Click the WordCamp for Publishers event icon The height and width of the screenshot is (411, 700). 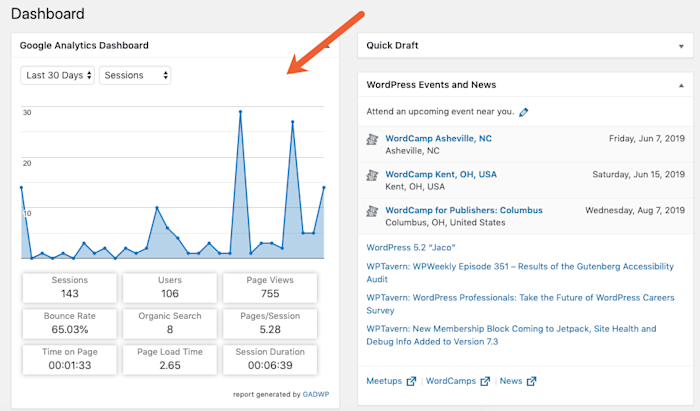[372, 211]
